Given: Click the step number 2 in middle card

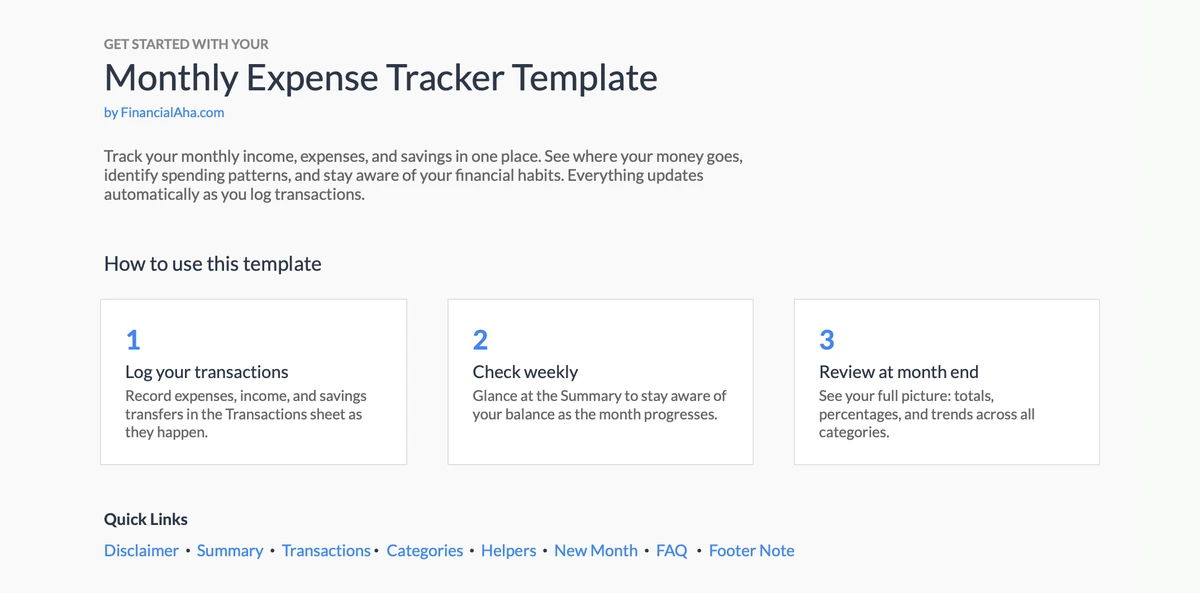Looking at the screenshot, I should point(480,340).
